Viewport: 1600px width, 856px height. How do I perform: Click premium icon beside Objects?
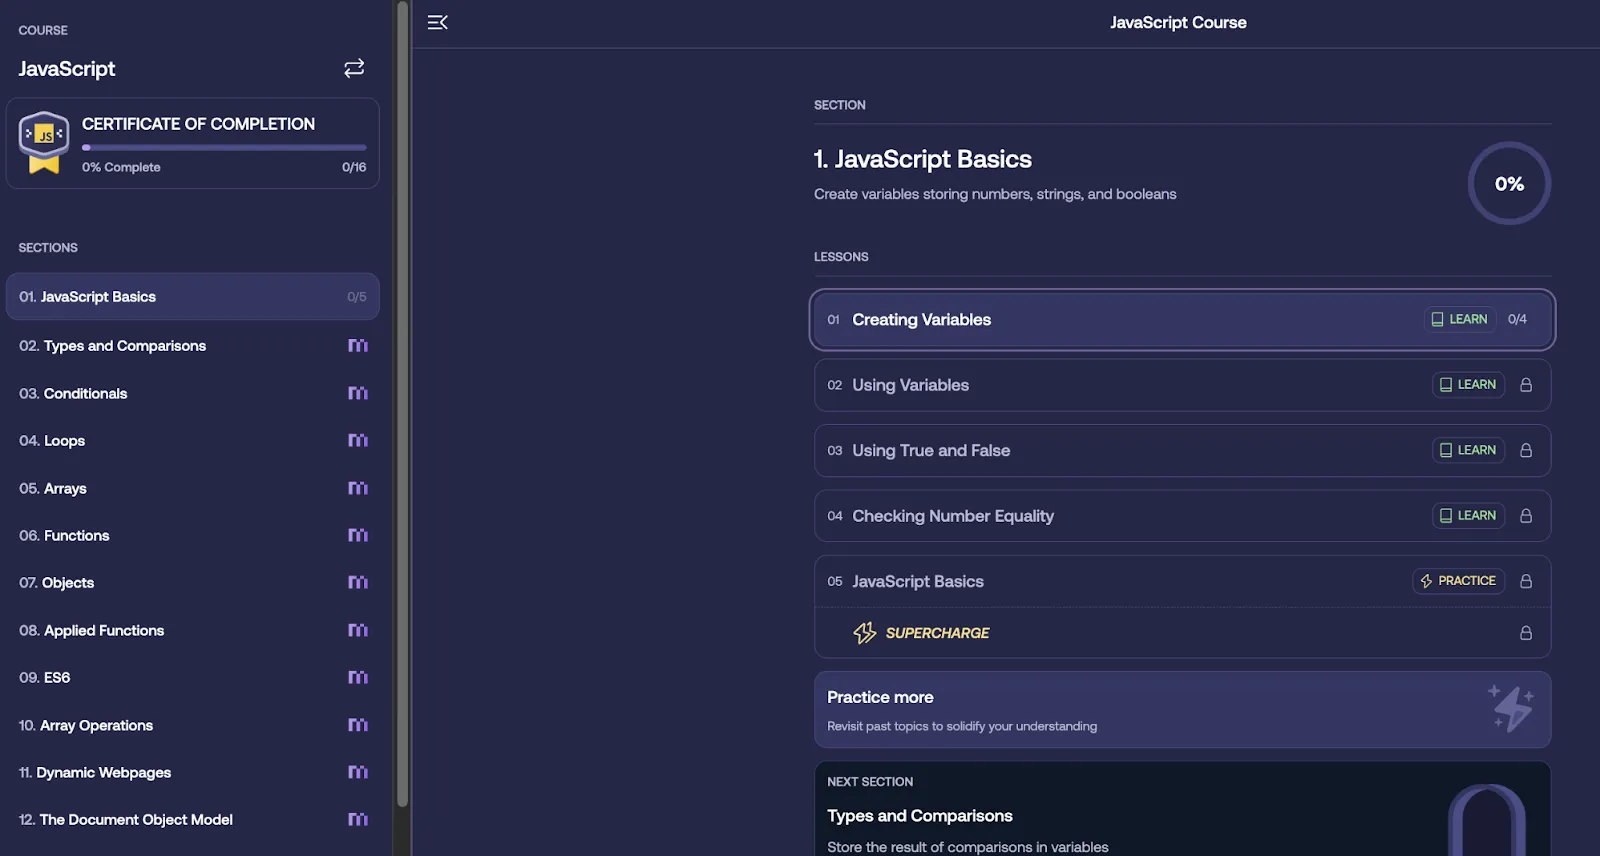(x=358, y=583)
